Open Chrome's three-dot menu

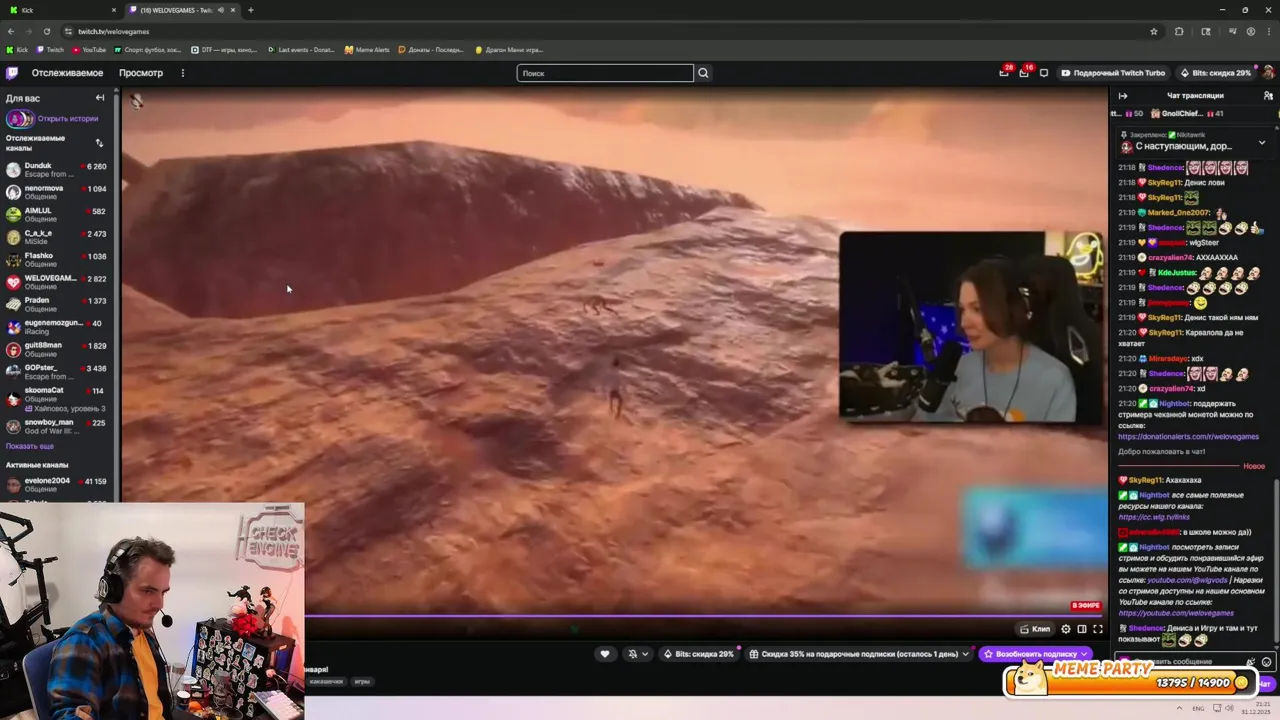[1268, 31]
